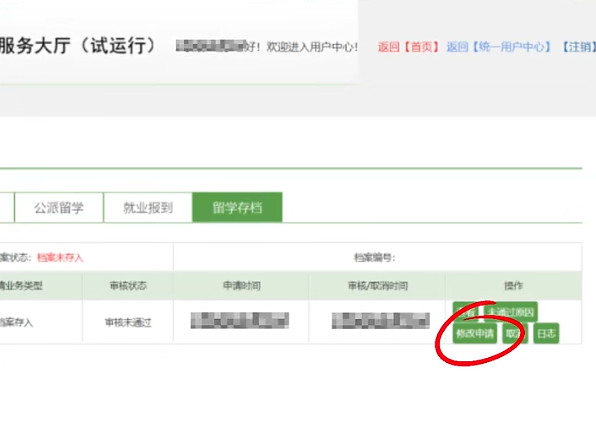Click the red 档案未存入 status text
This screenshot has height=430, width=596.
click(x=60, y=258)
